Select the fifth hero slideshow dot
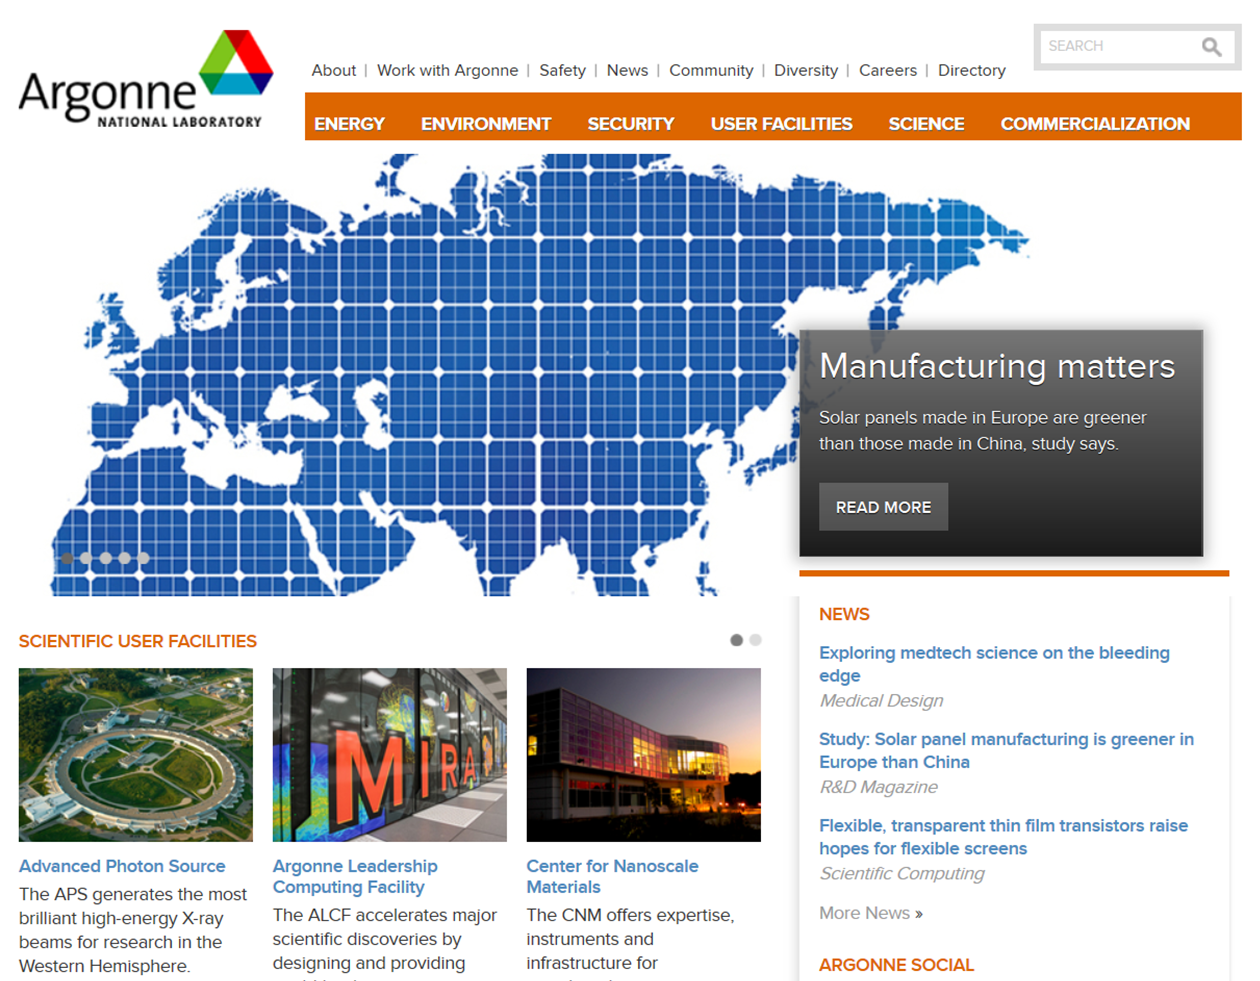This screenshot has height=981, width=1260. point(143,558)
